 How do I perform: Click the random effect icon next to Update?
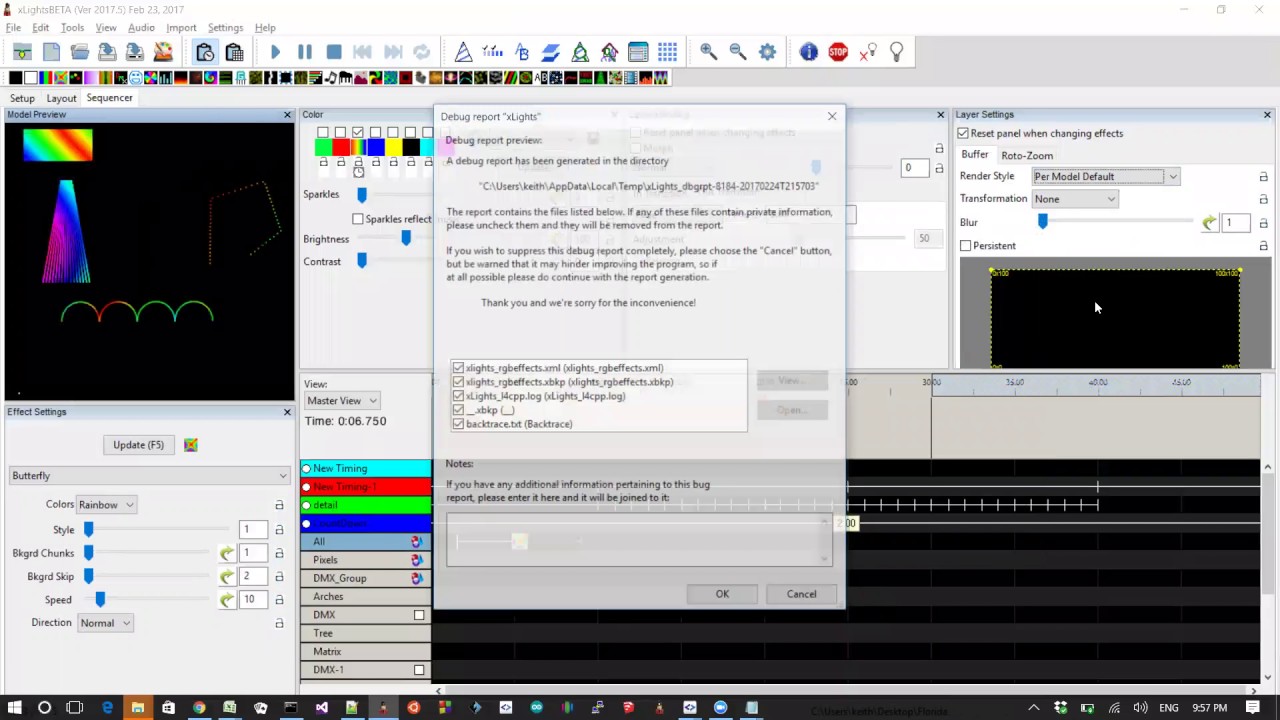[x=191, y=445]
